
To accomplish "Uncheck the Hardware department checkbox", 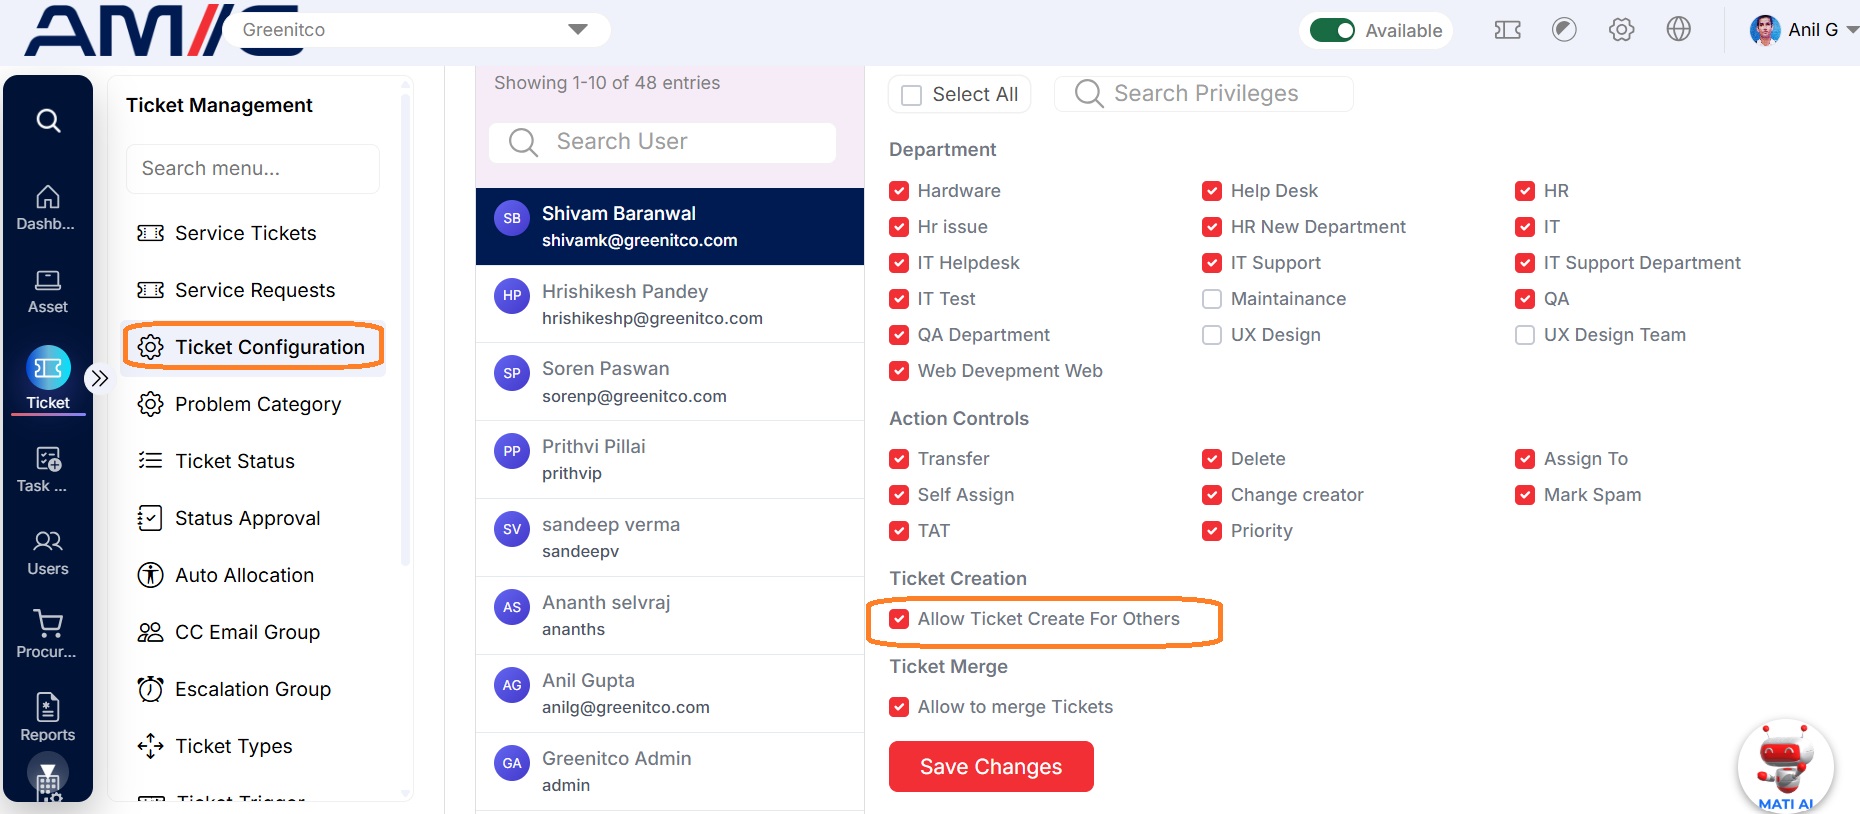I will (899, 191).
